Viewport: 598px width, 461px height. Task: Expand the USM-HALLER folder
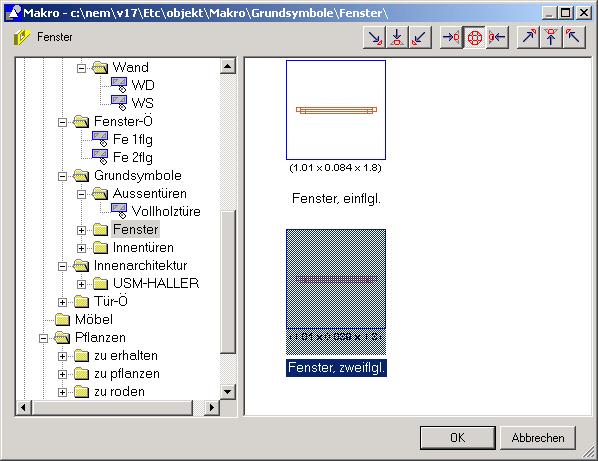pyautogui.click(x=81, y=284)
